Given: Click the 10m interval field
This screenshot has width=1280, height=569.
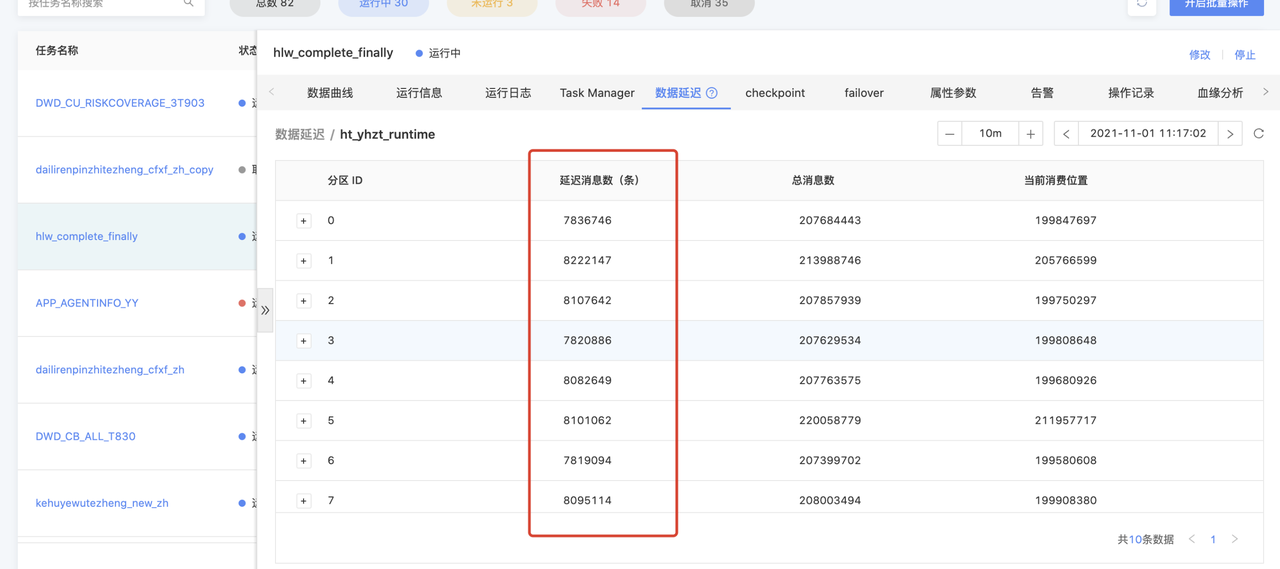Looking at the screenshot, I should pyautogui.click(x=990, y=133).
